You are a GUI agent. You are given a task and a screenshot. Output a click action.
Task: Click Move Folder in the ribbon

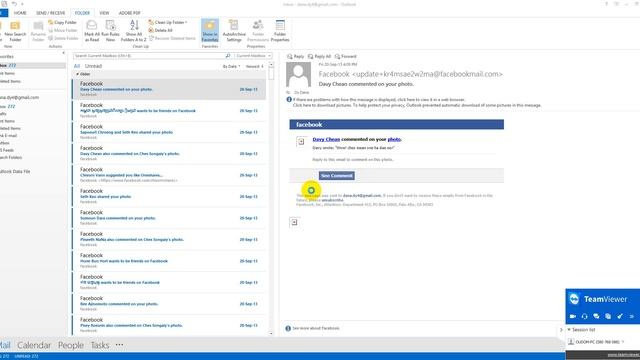tap(62, 30)
